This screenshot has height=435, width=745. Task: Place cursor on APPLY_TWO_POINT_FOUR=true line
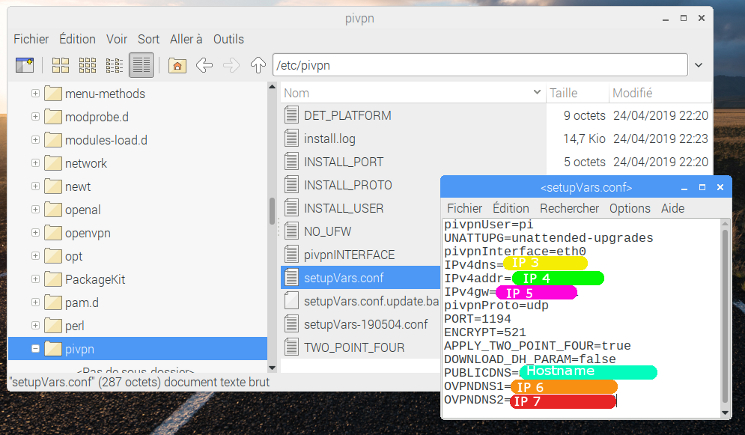pyautogui.click(x=537, y=346)
